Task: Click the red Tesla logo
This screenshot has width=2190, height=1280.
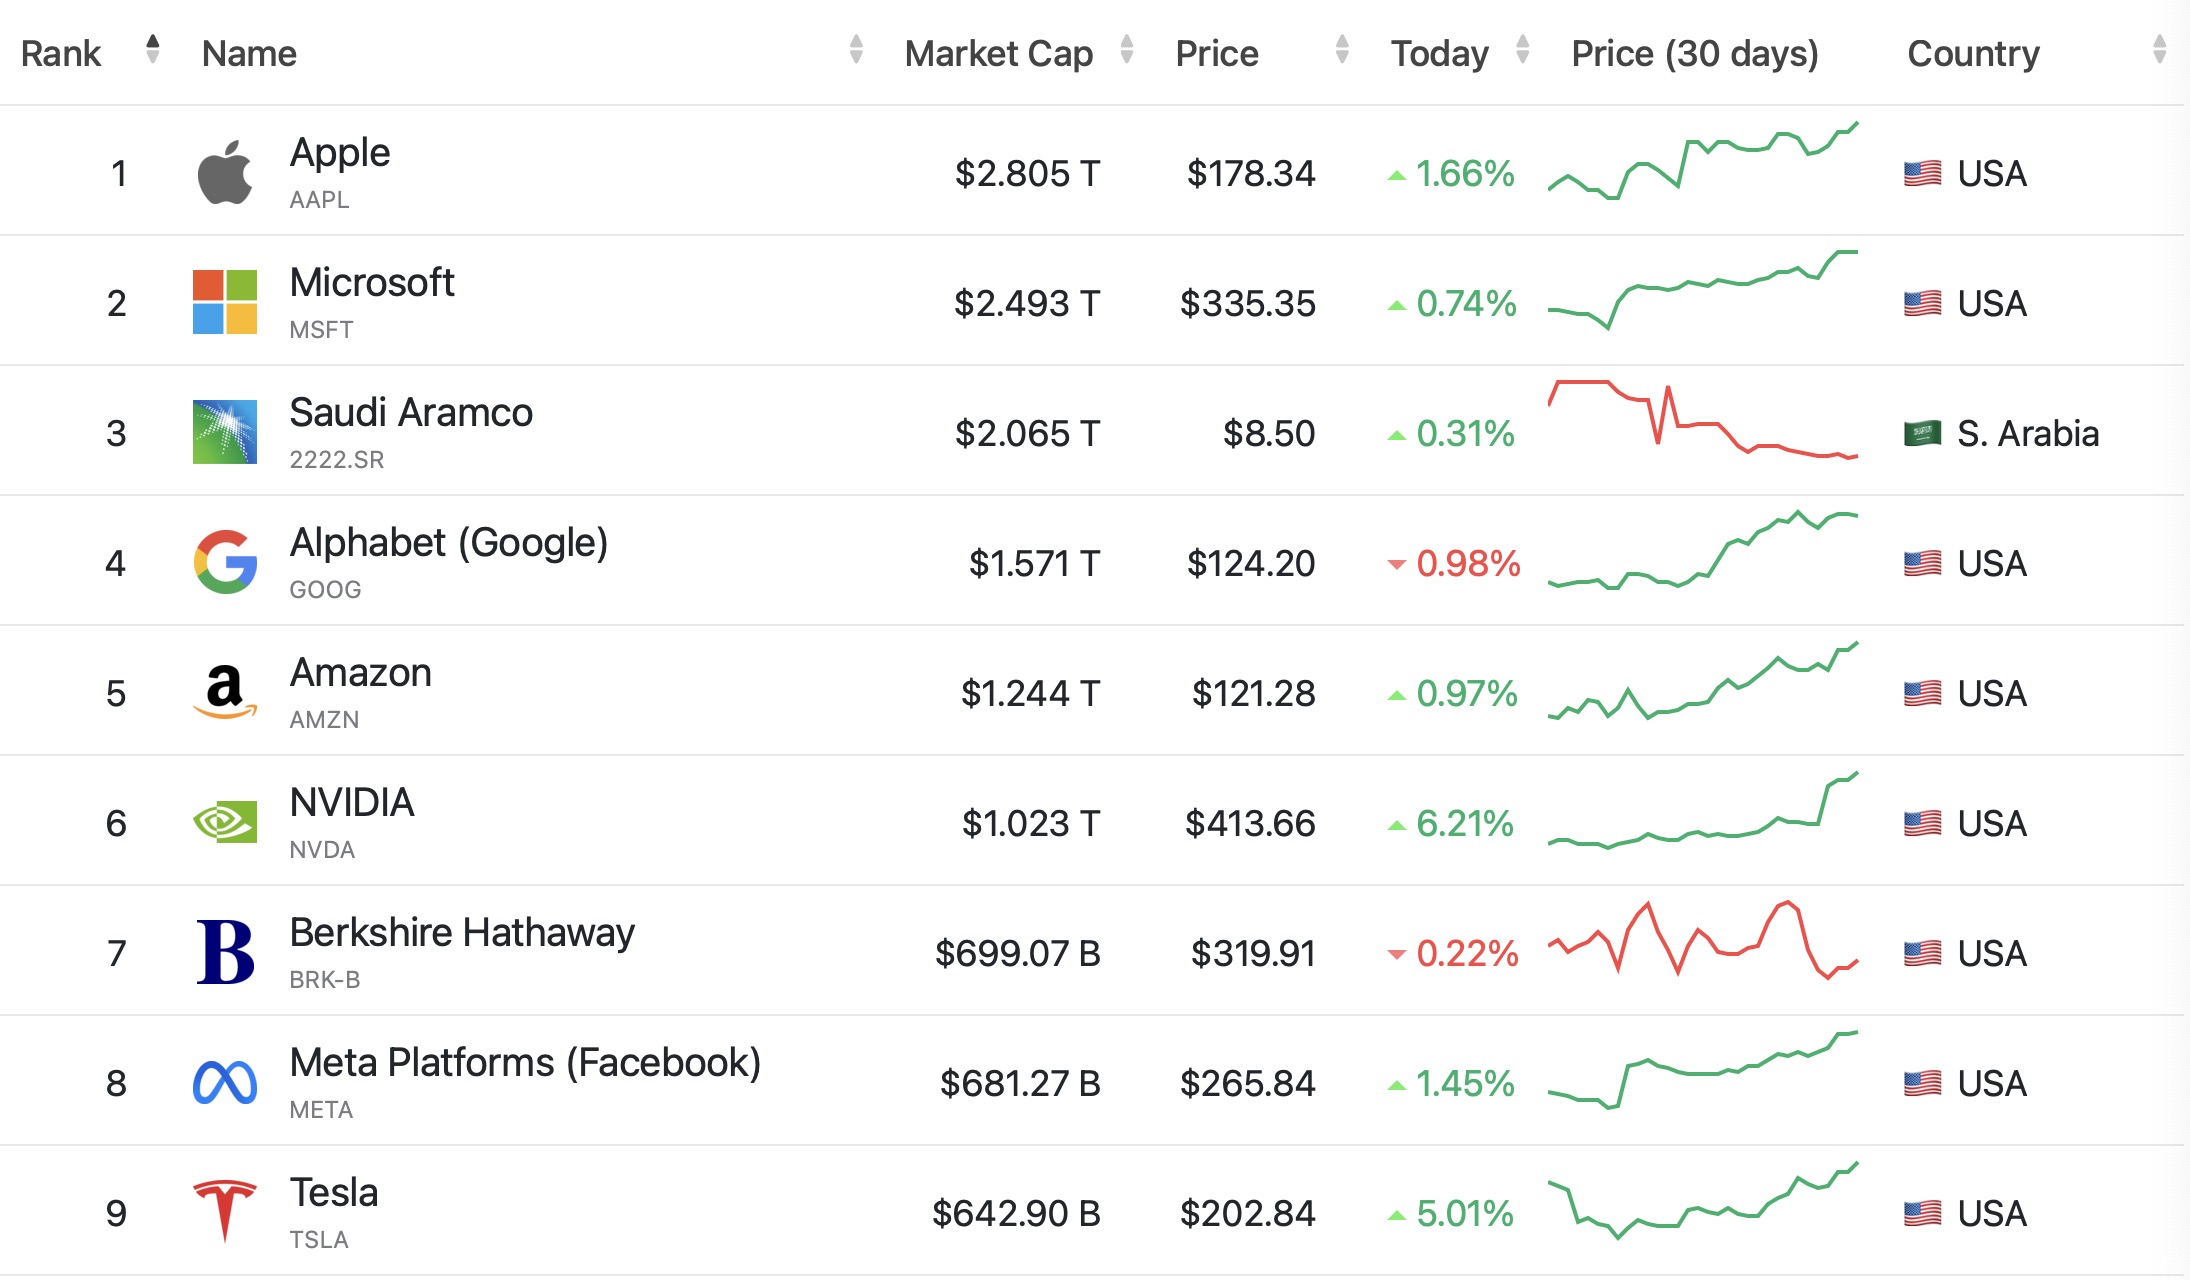Action: (x=225, y=1210)
